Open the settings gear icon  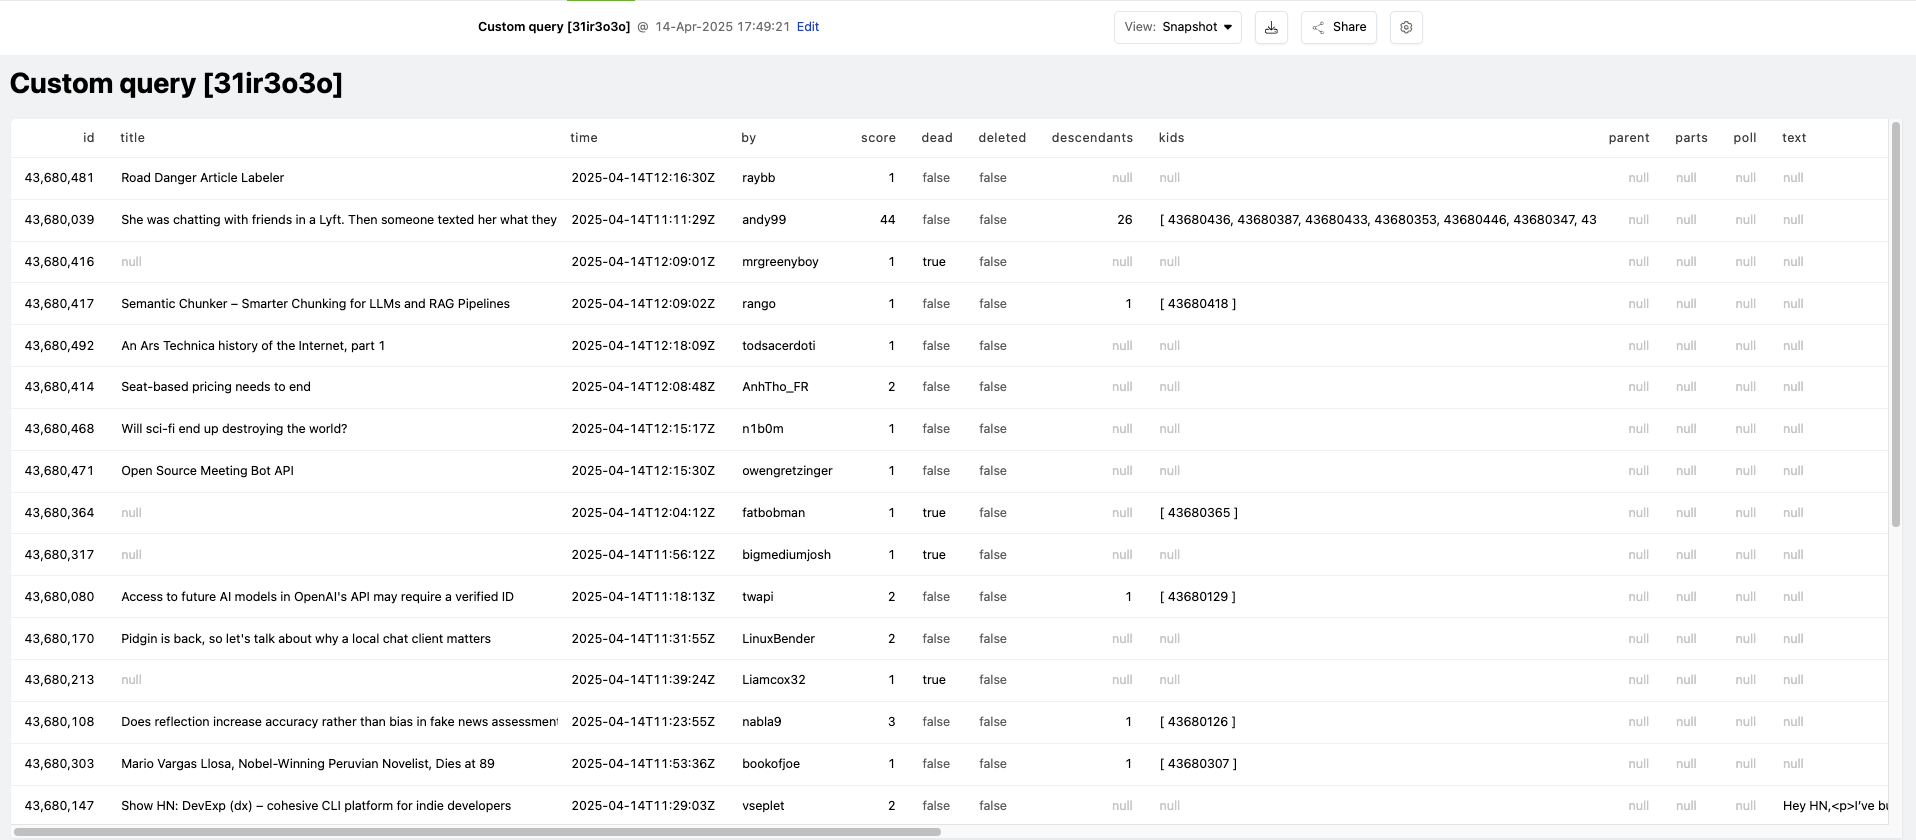pos(1406,28)
